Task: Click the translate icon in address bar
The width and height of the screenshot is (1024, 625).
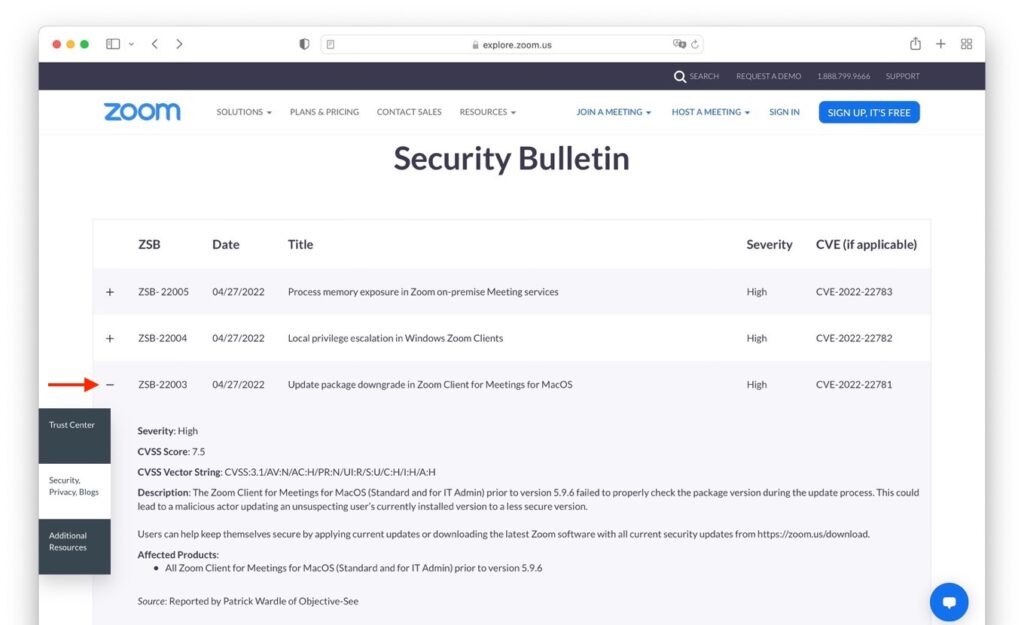Action: 679,44
